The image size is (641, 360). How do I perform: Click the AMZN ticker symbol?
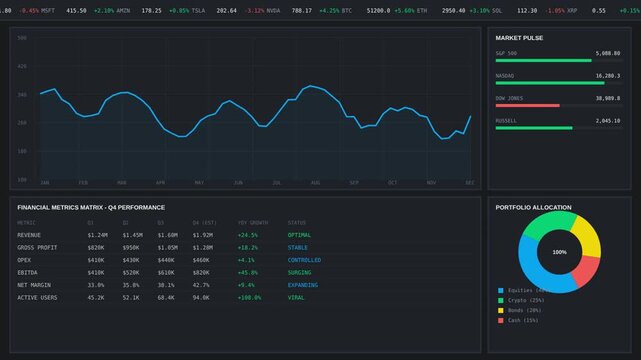pyautogui.click(x=123, y=11)
